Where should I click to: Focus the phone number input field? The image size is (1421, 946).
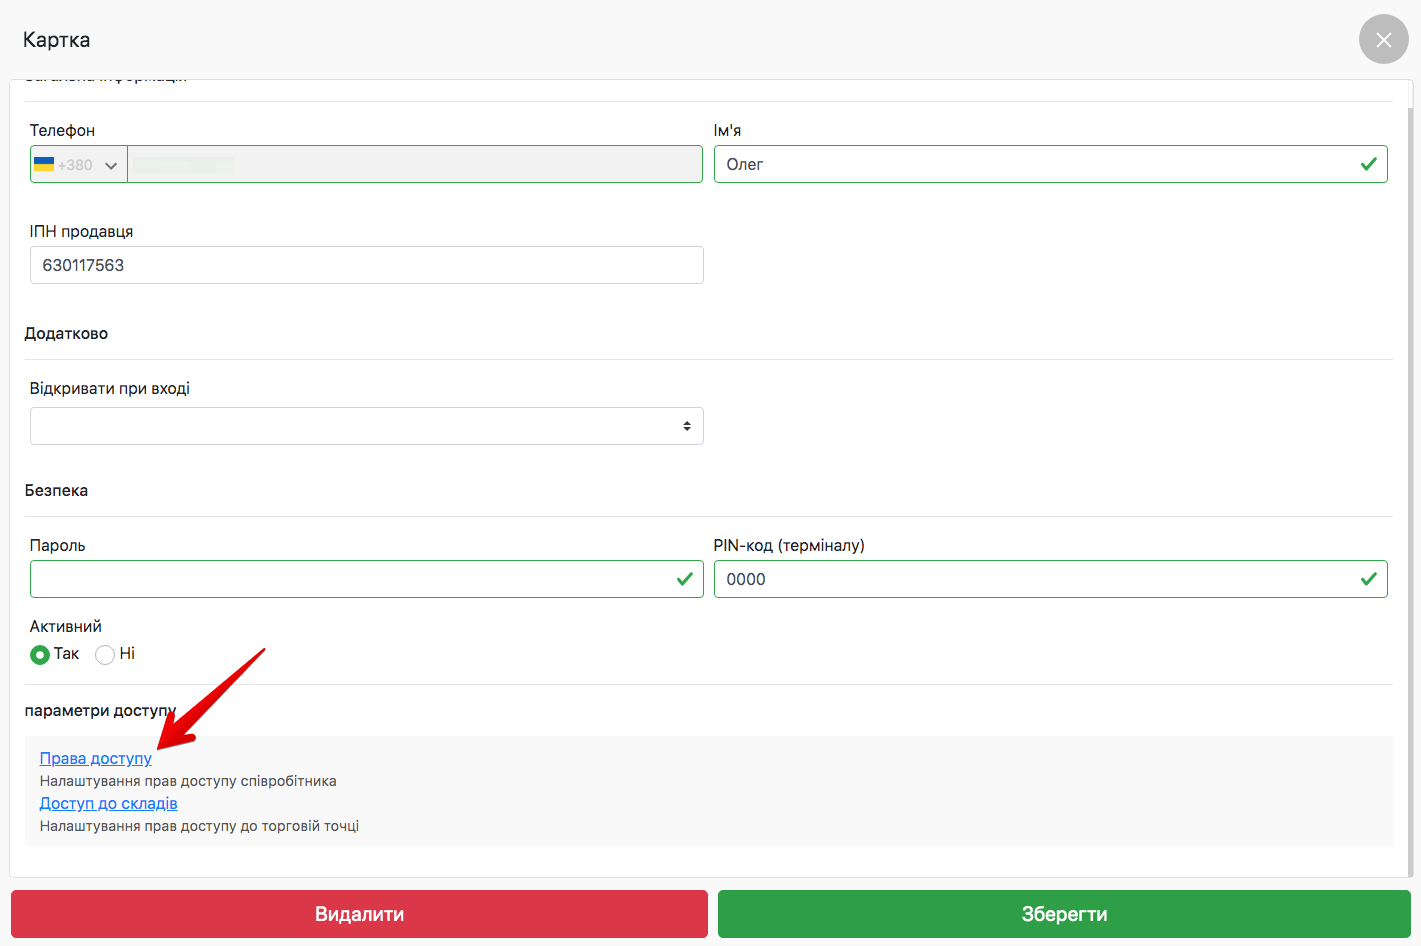414,165
